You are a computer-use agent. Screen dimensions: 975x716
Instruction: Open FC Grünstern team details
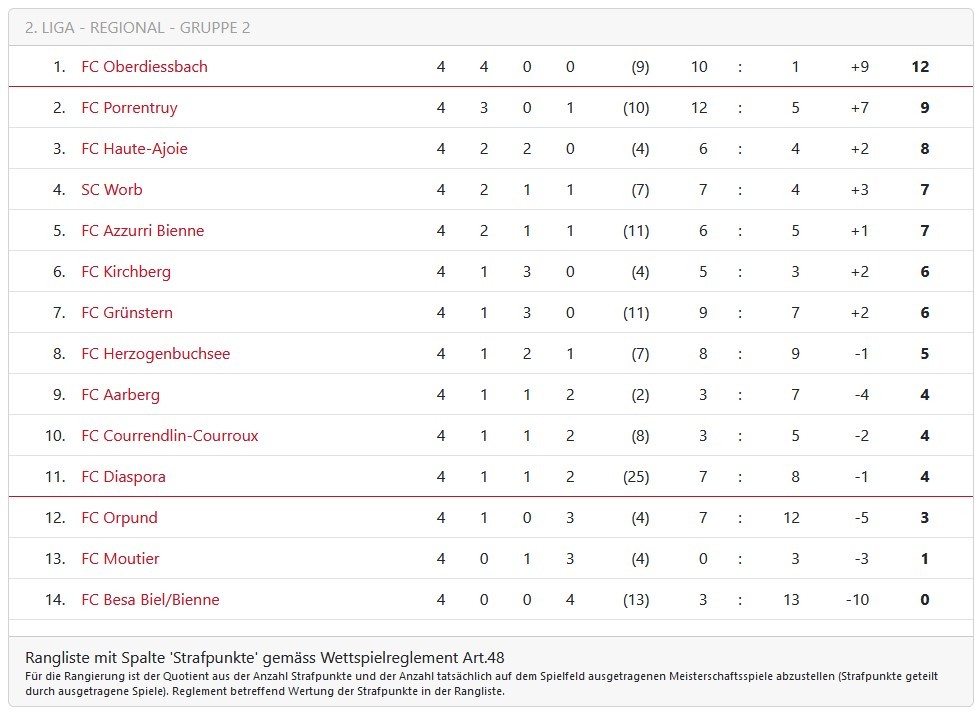pyautogui.click(x=127, y=313)
